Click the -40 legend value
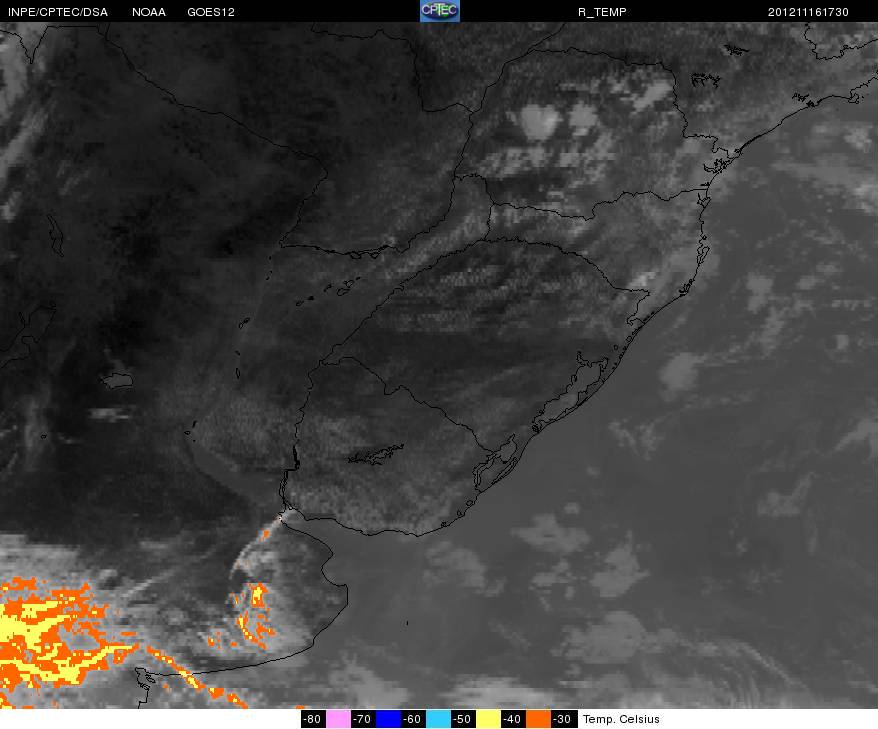 (512, 719)
